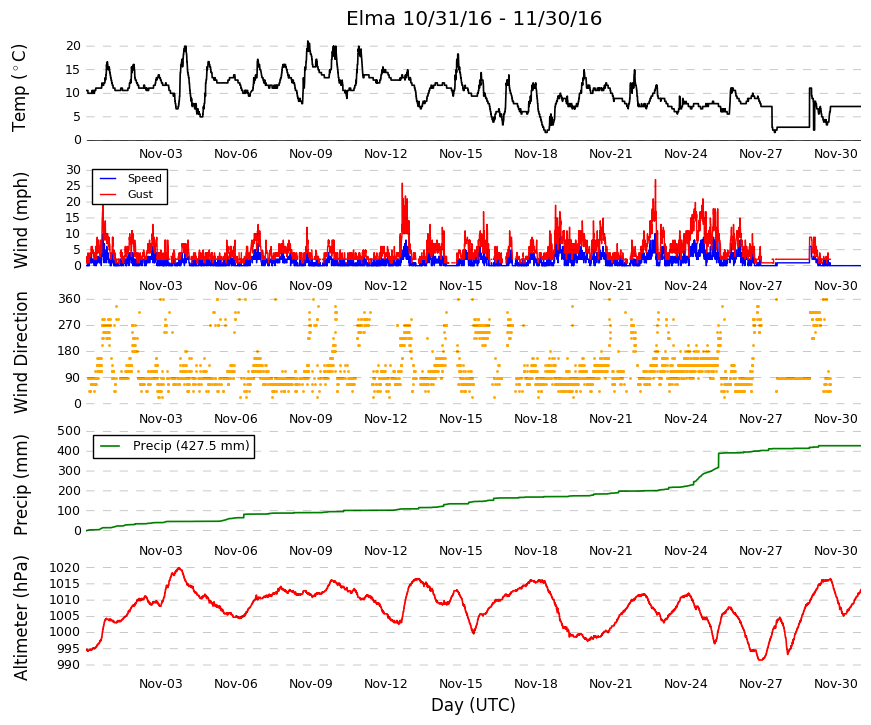Click the Wind (mph) axis label
871x725 pixels.
tap(21, 221)
